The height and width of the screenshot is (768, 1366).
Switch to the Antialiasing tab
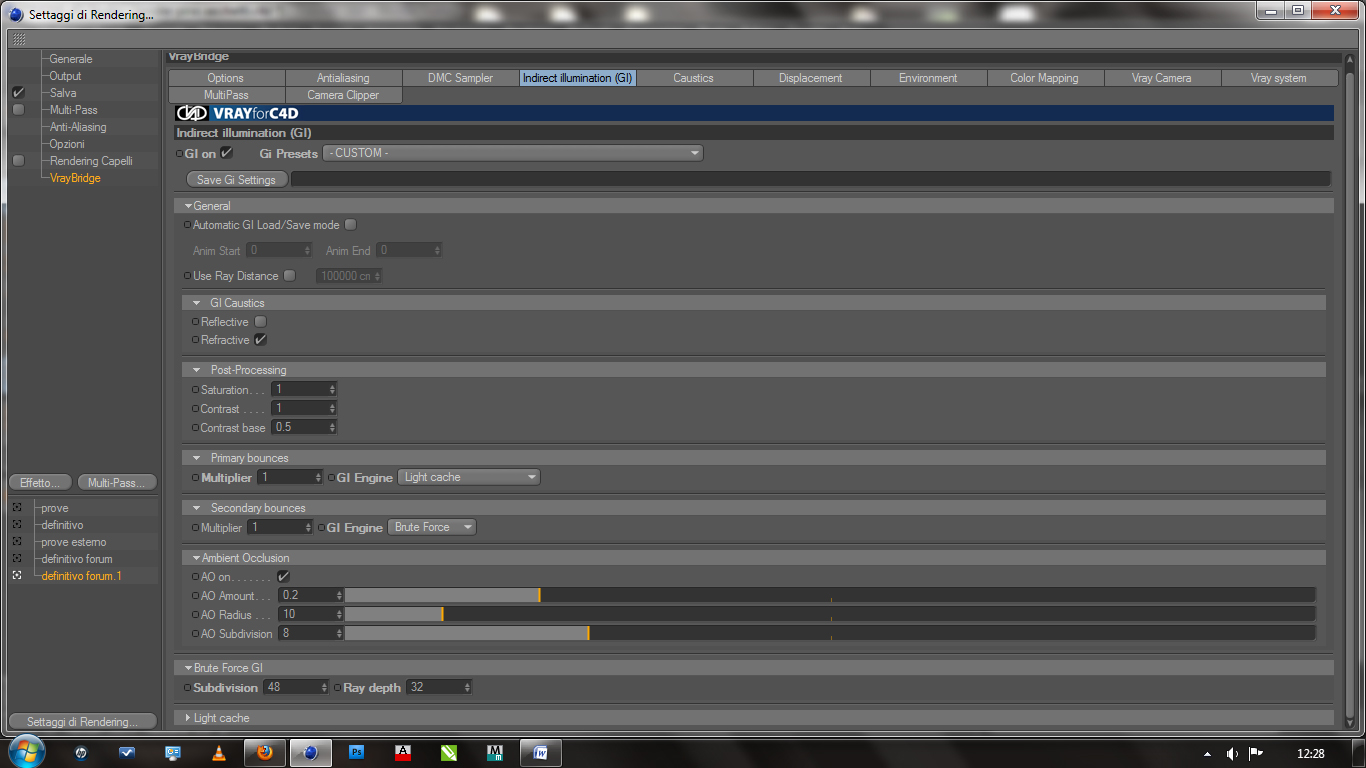(x=343, y=78)
